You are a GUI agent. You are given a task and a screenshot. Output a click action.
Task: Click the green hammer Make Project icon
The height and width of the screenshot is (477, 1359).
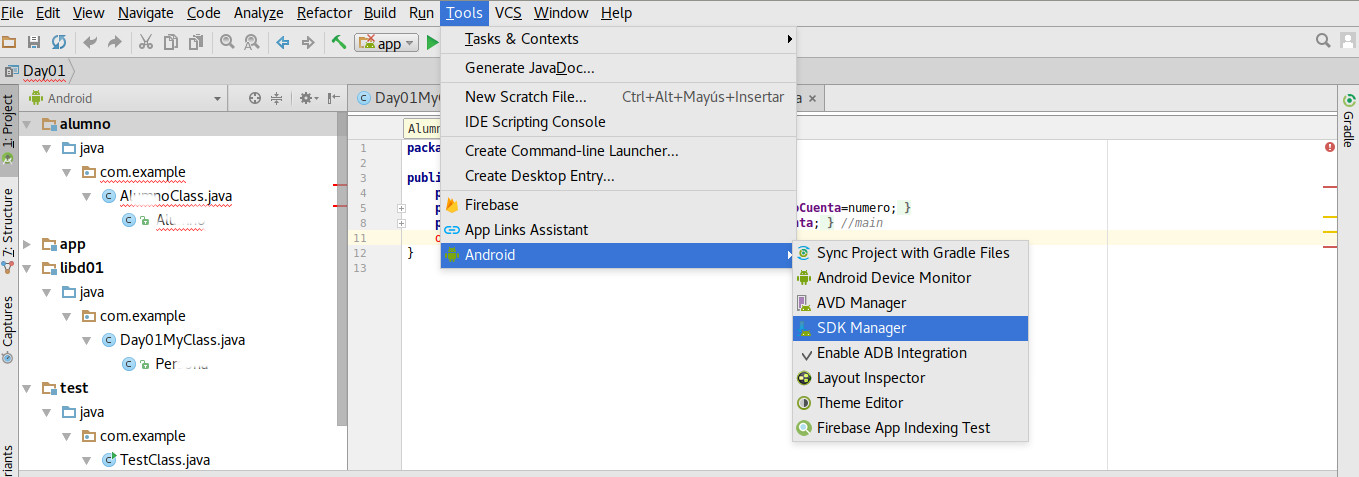pos(339,42)
